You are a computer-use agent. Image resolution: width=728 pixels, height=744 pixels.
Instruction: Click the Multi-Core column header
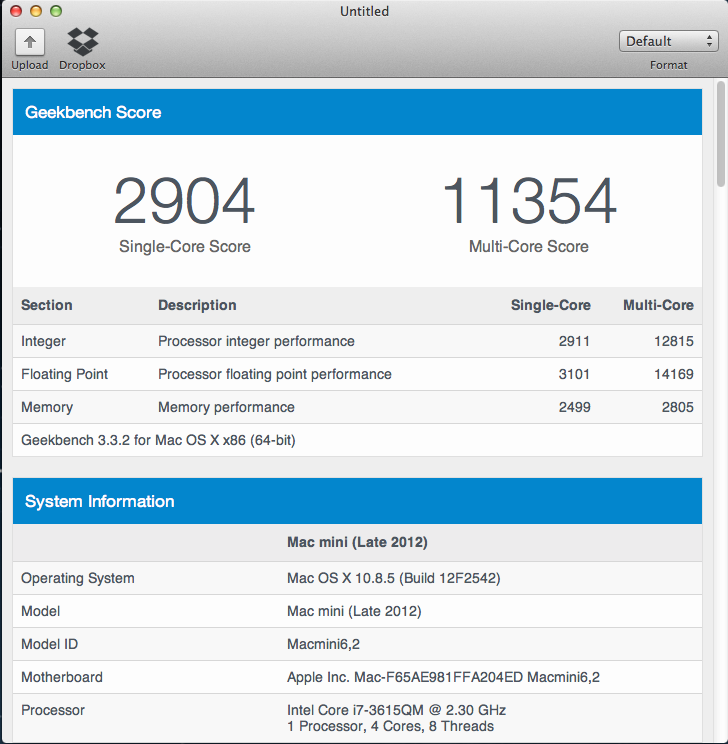pos(658,305)
